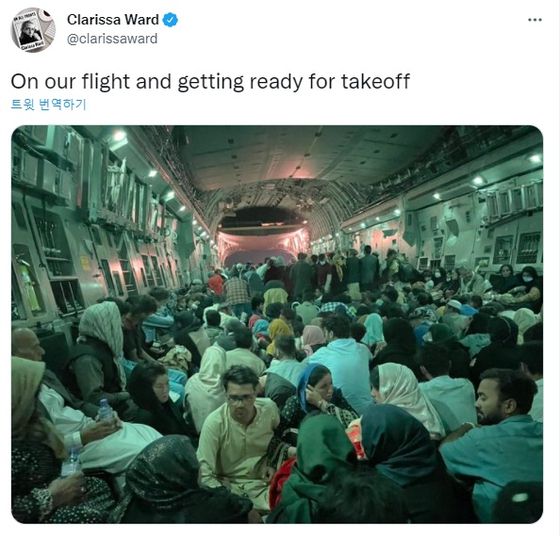Image resolution: width=560 pixels, height=536 pixels.
Task: Click the blue verified badge
Action: (170, 20)
